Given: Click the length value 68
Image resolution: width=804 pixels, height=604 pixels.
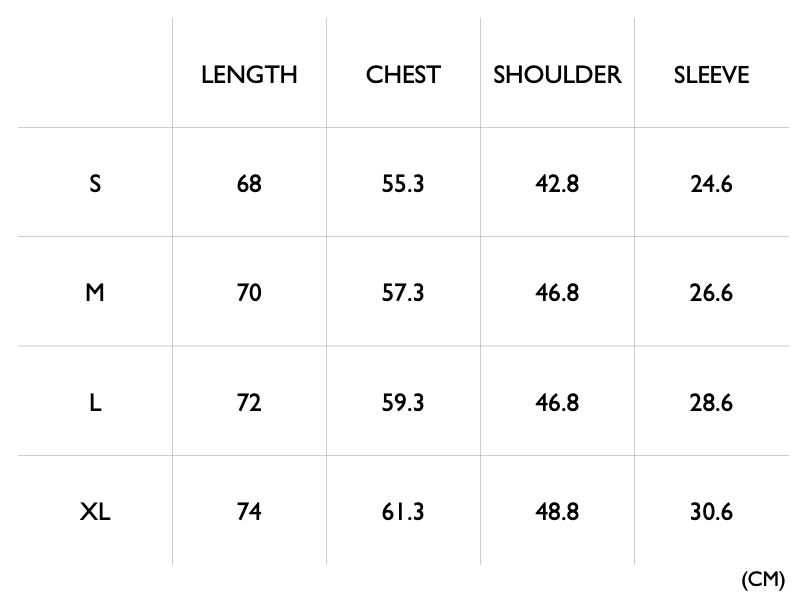Looking at the screenshot, I should tap(249, 184).
